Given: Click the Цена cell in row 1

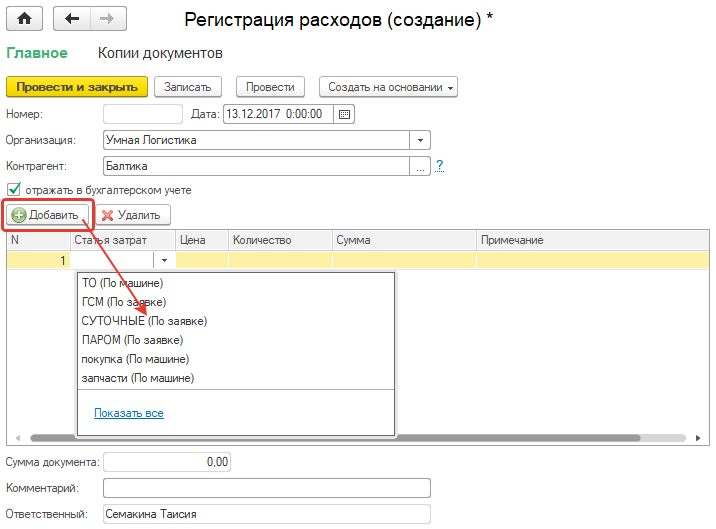Looking at the screenshot, I should (202, 260).
